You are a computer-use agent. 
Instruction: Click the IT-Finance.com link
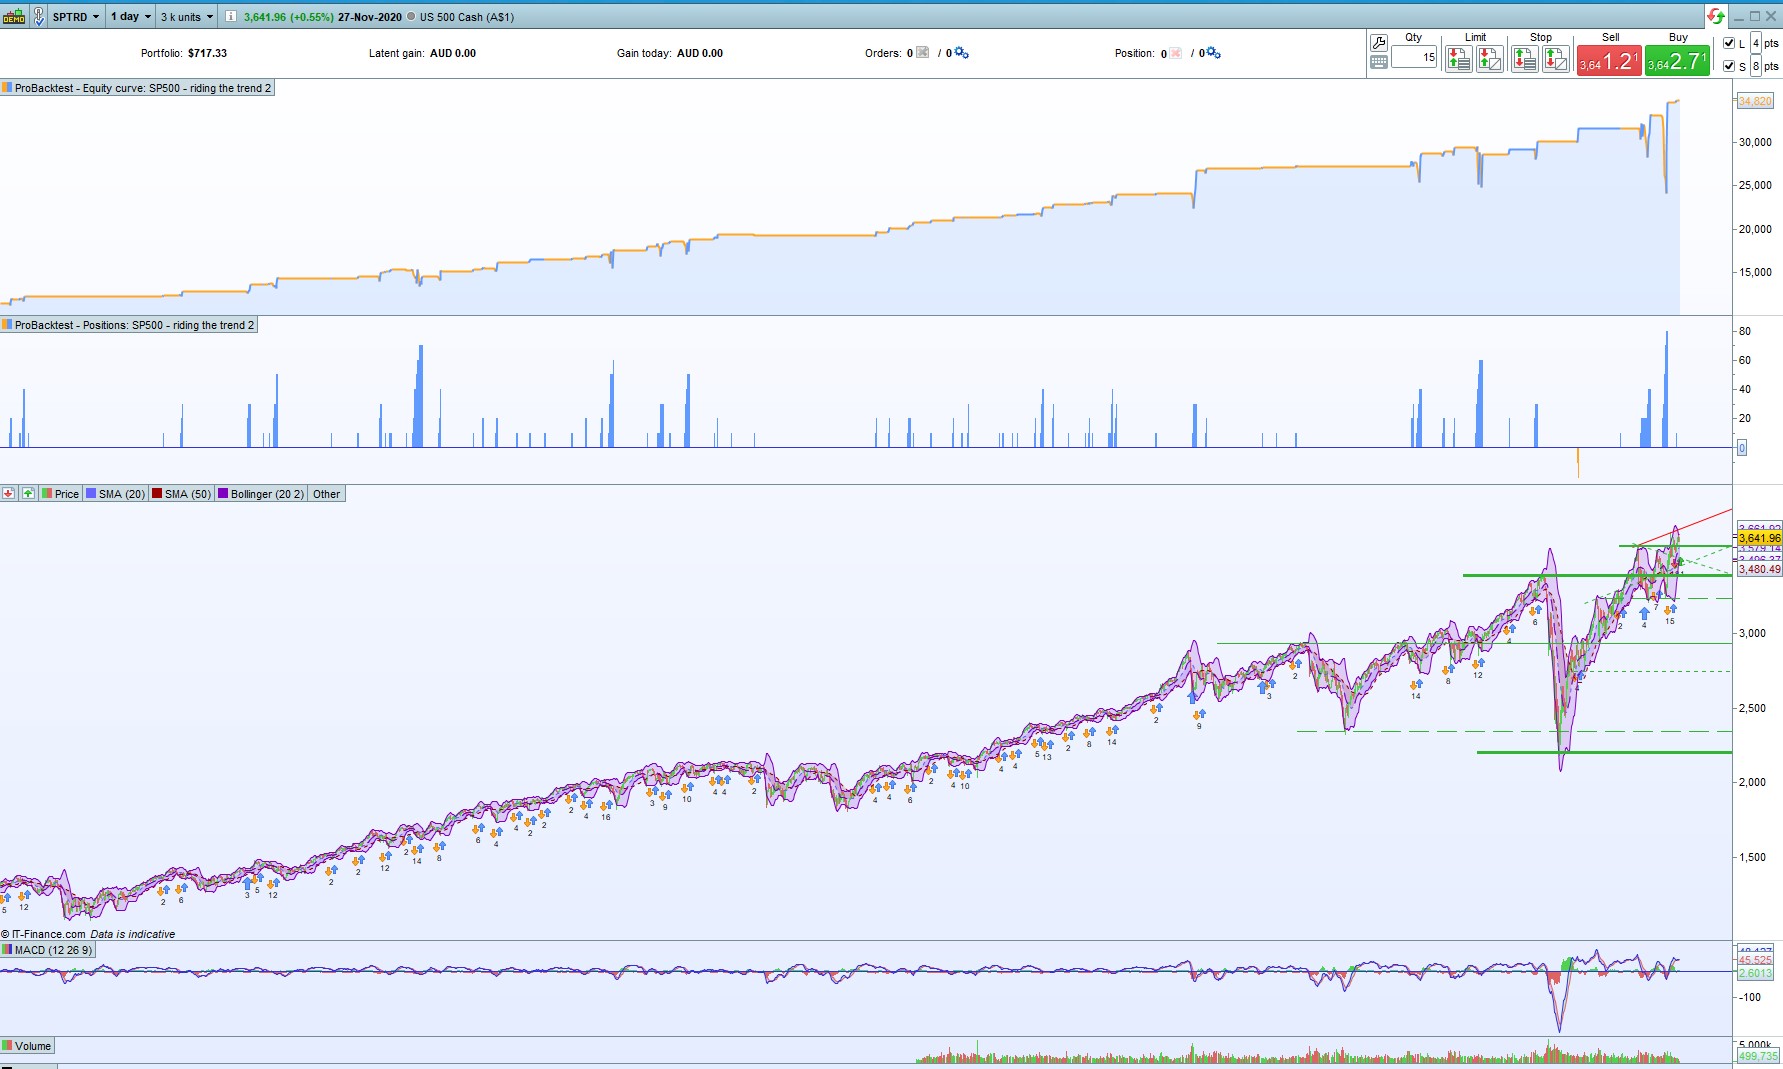(48, 934)
